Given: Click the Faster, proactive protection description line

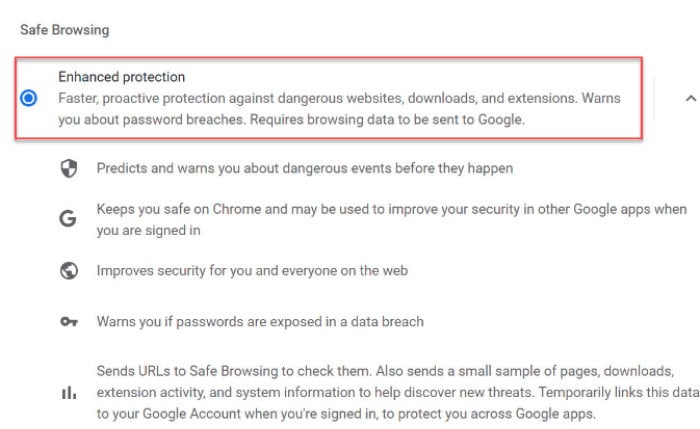Looking at the screenshot, I should tap(339, 98).
